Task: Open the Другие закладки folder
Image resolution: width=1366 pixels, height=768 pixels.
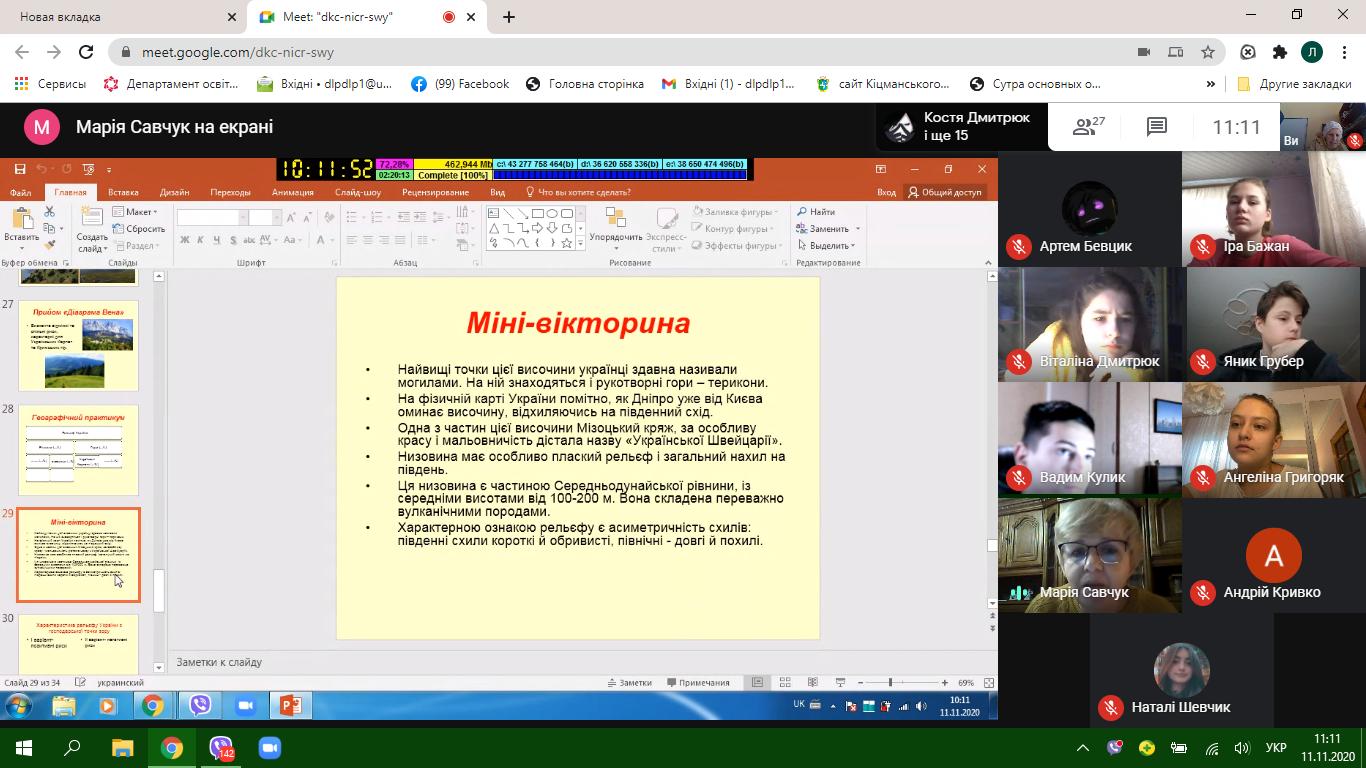Action: tap(1294, 84)
